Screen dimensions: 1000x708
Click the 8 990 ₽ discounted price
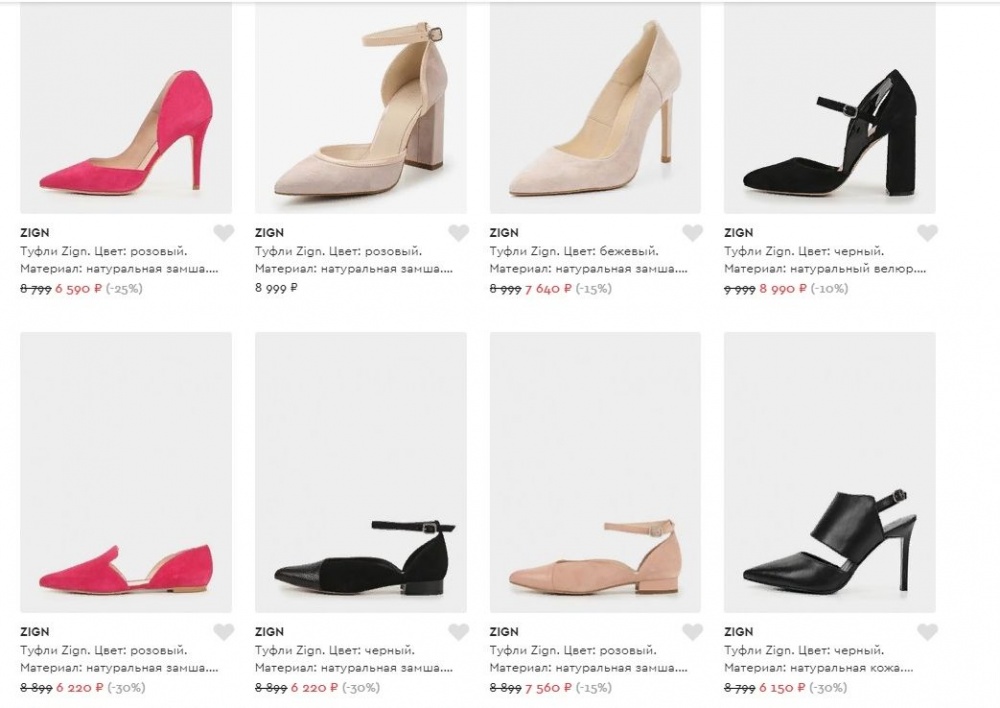783,289
